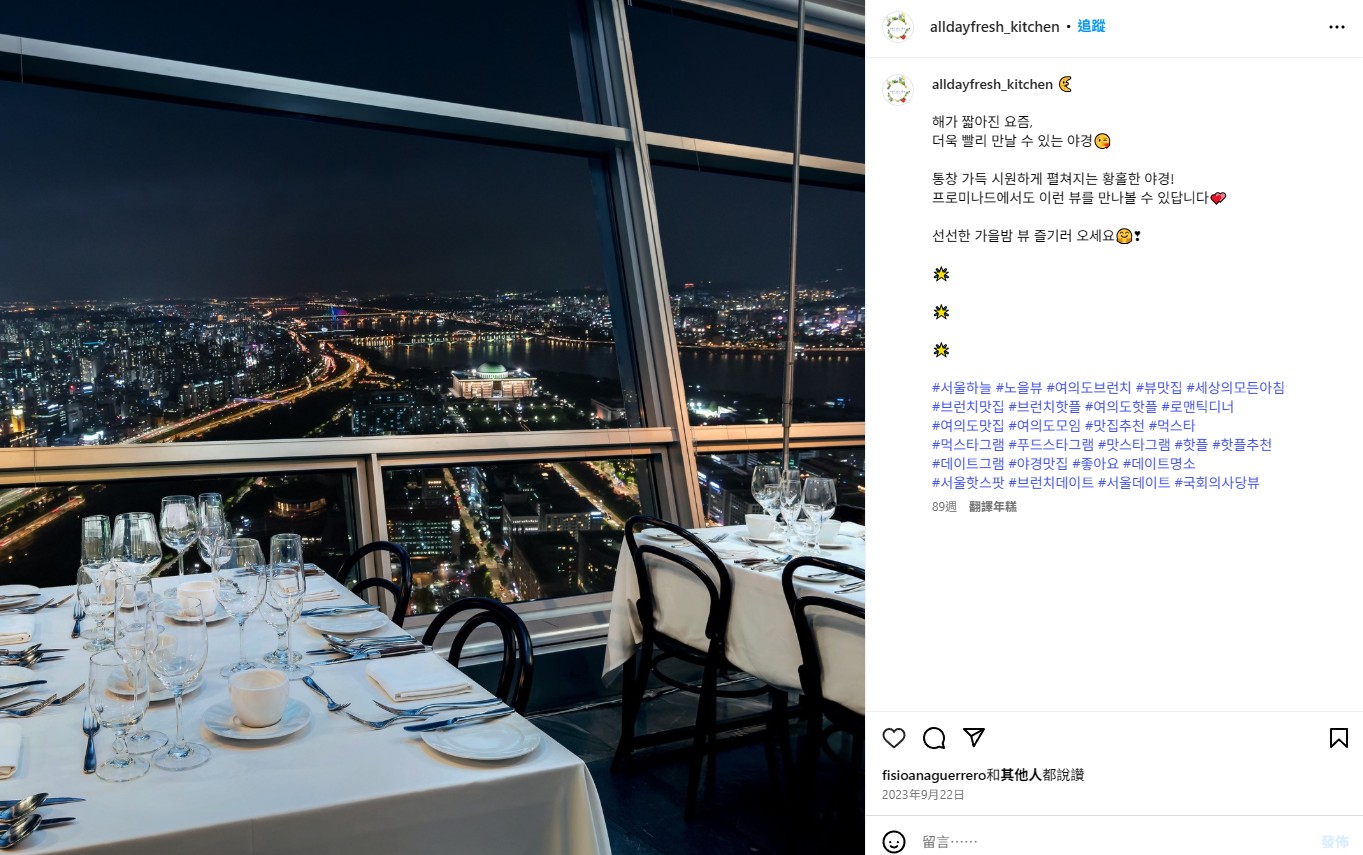The width and height of the screenshot is (1363, 855).
Task: Translate the caption via 翻譯年糕
Action: coord(993,507)
